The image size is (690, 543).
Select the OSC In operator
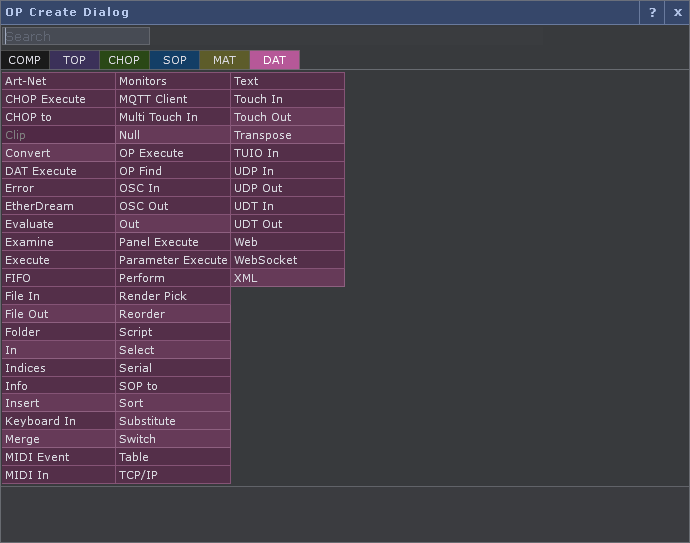click(173, 188)
